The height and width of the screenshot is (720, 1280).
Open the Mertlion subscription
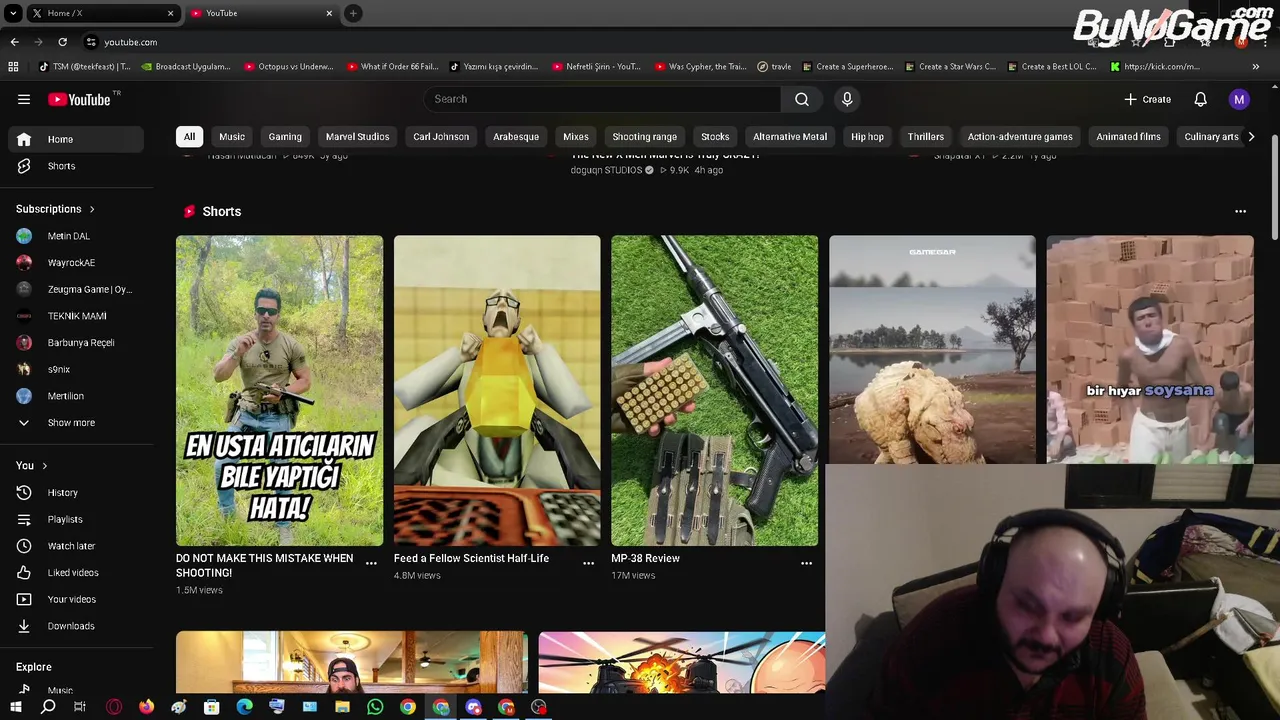coord(75,396)
